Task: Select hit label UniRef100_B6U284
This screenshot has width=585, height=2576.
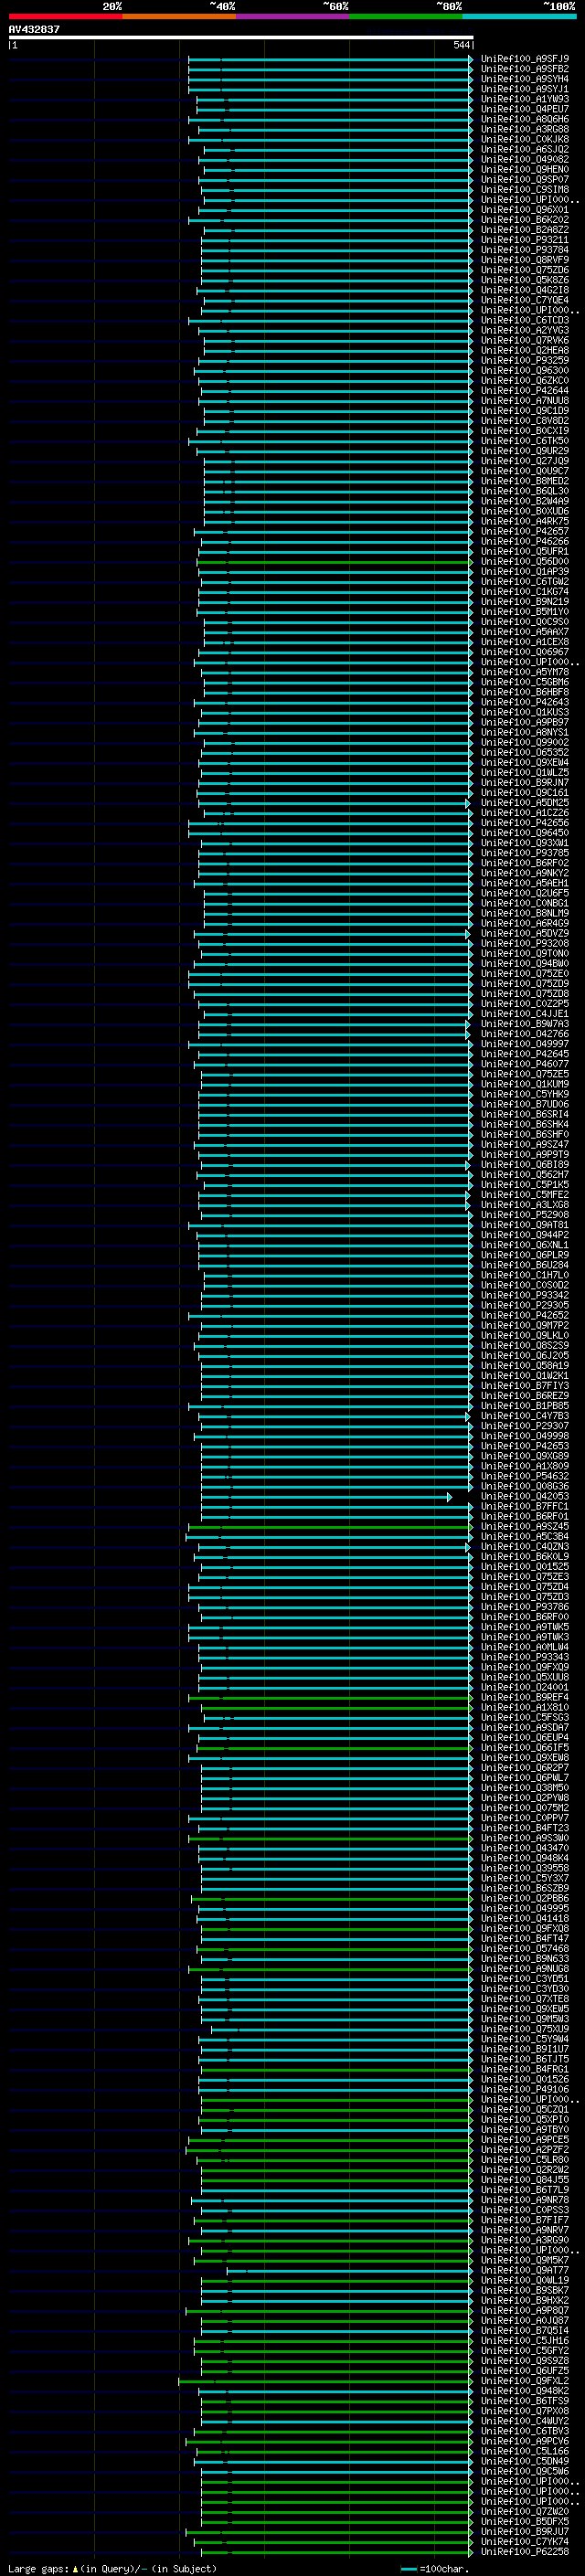Action: click(524, 1265)
